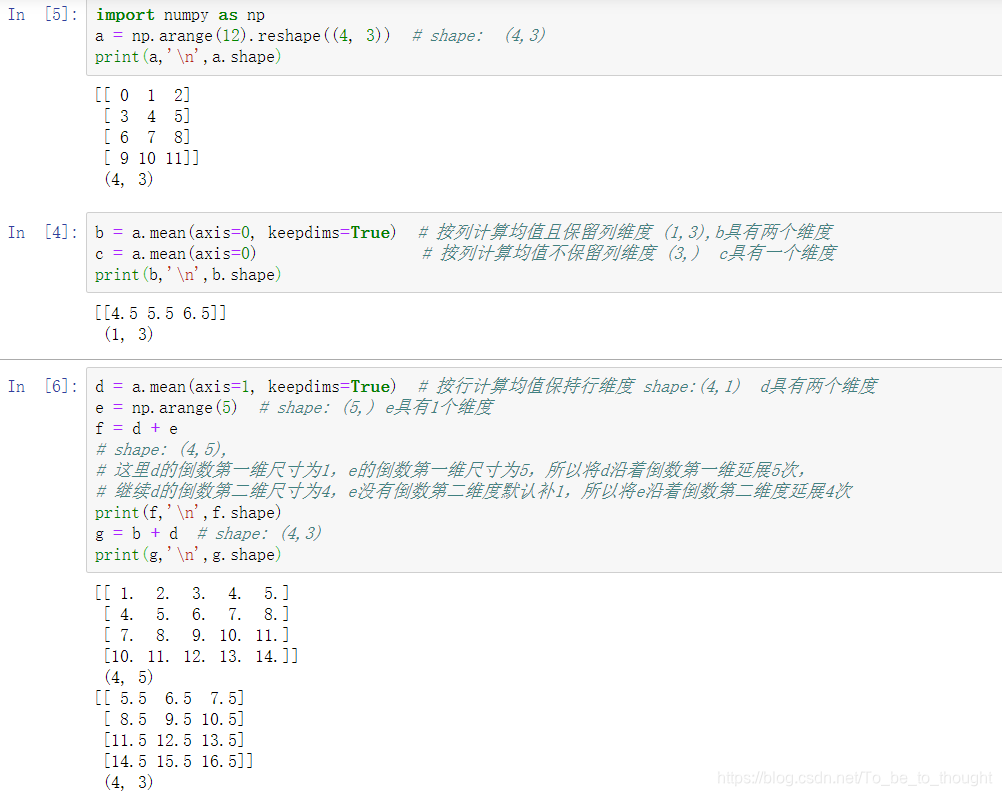Click the output row '[ 6 7 8]'
The height and width of the screenshot is (796, 1002).
pyautogui.click(x=147, y=137)
